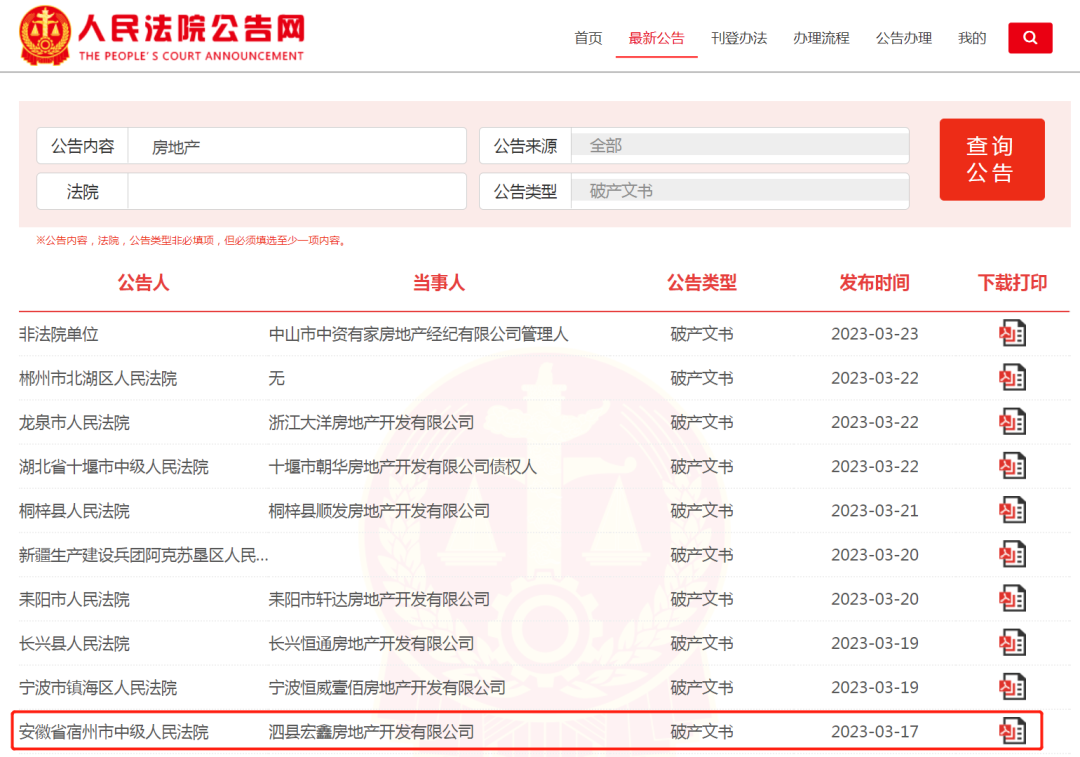Download PDF for 新疆生产建设兵团 row

[1012, 554]
